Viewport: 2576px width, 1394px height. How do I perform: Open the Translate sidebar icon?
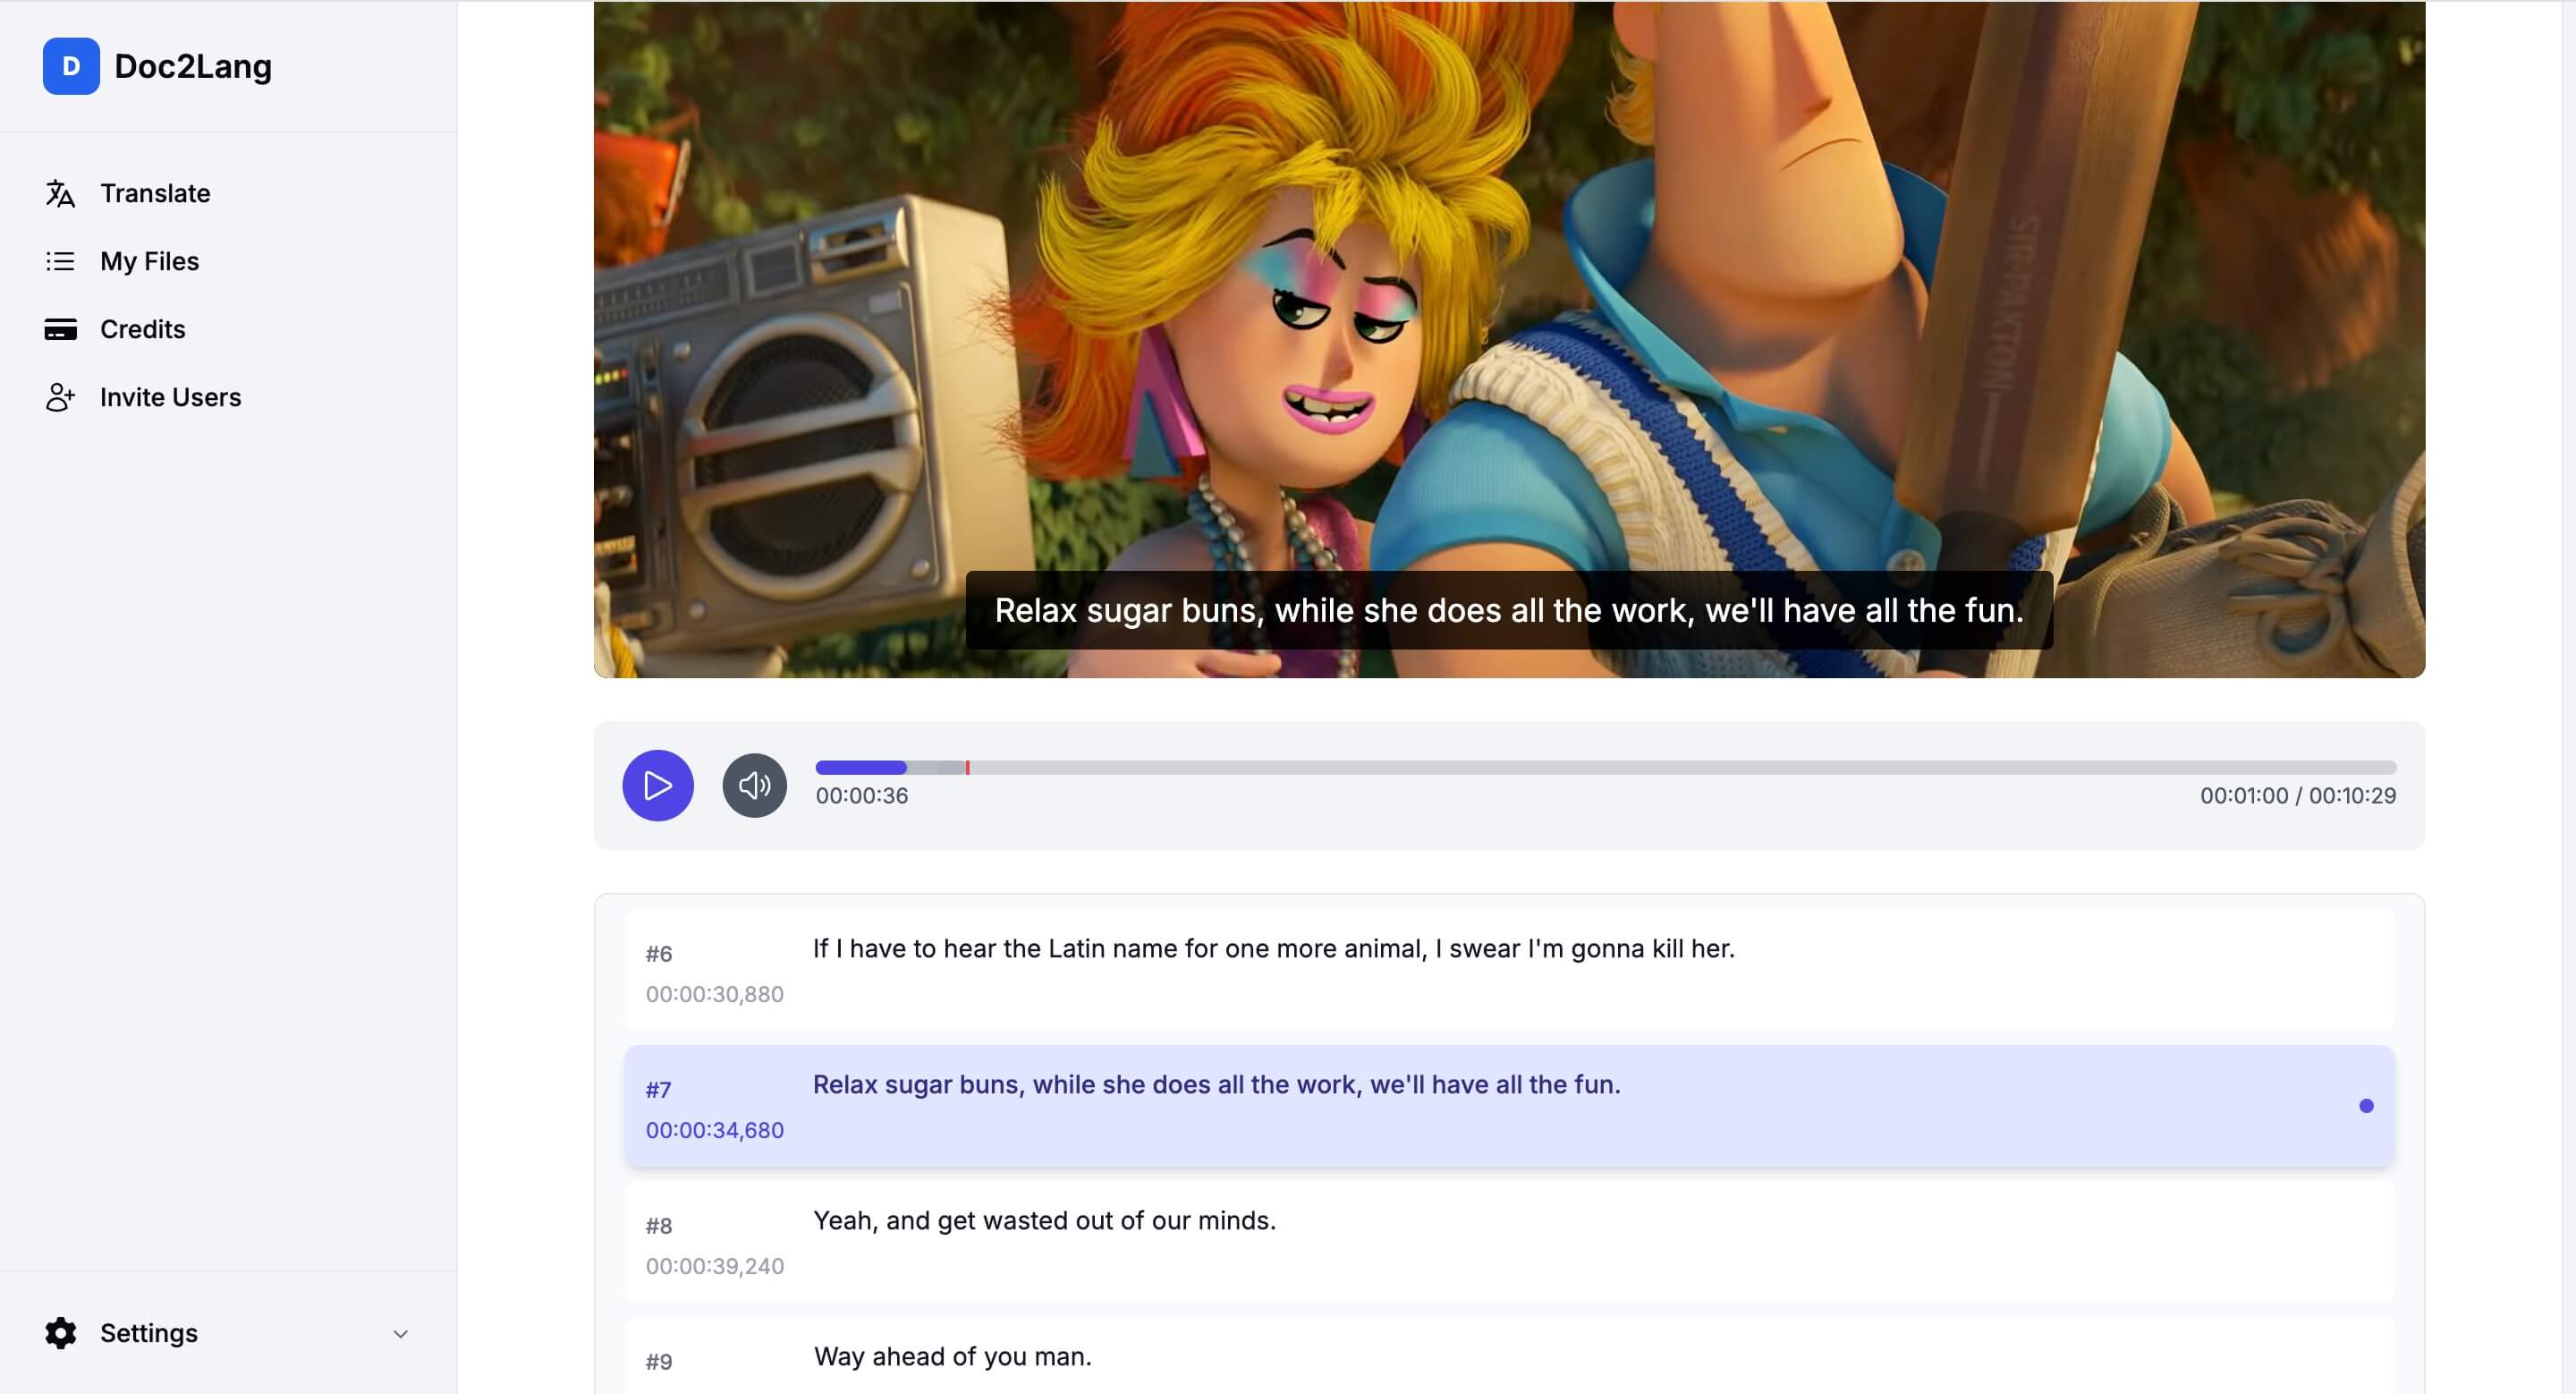click(60, 193)
